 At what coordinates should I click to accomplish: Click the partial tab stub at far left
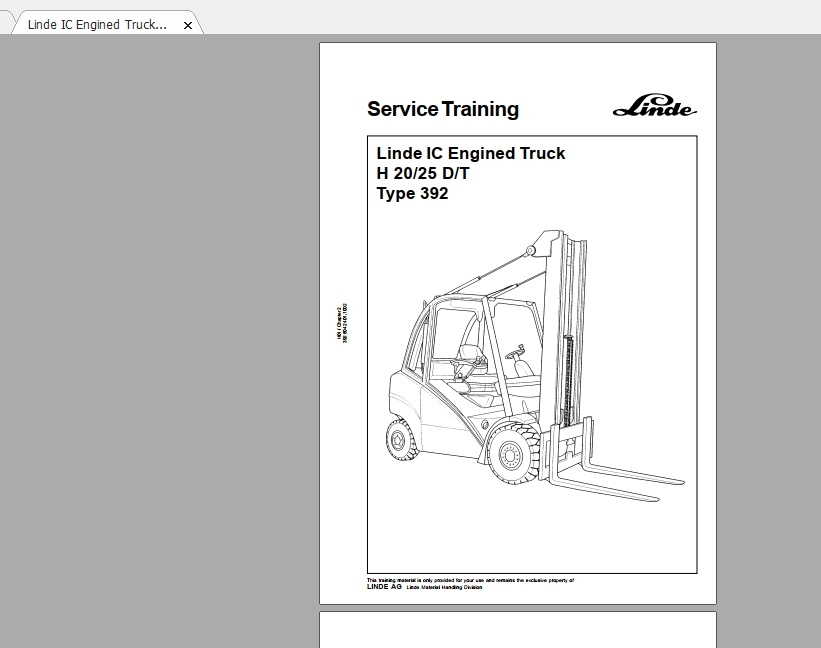pyautogui.click(x=4, y=24)
